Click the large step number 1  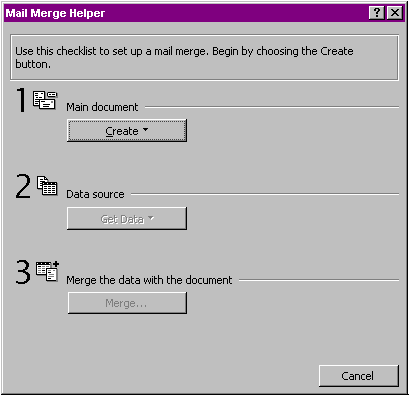click(x=22, y=100)
